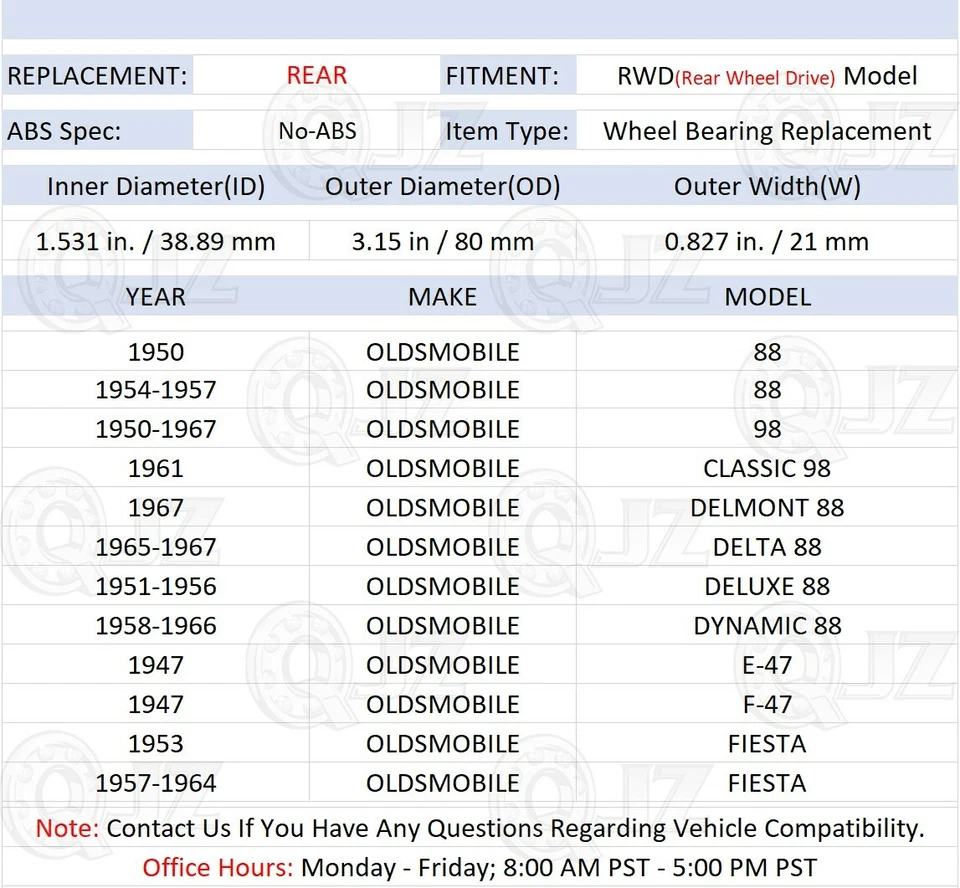This screenshot has width=960, height=888.
Task: Select the Office Hours information line
Action: 480,866
